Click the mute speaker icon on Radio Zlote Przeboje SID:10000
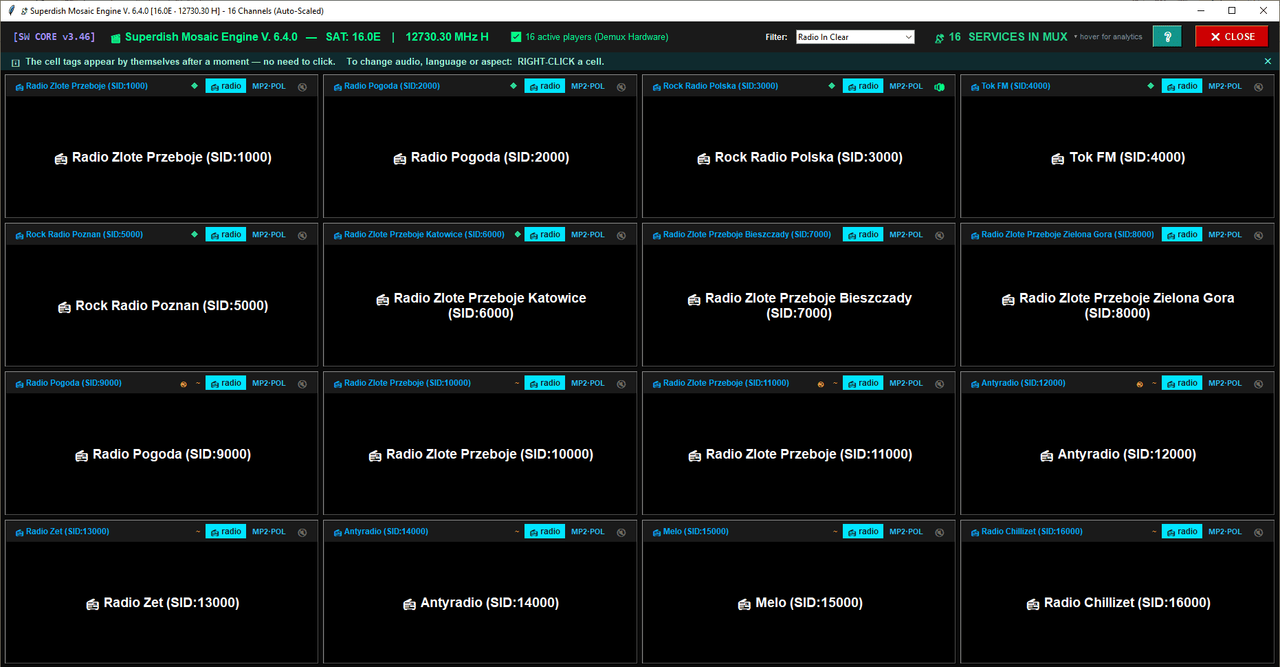Viewport: 1280px width, 667px height. (x=621, y=383)
